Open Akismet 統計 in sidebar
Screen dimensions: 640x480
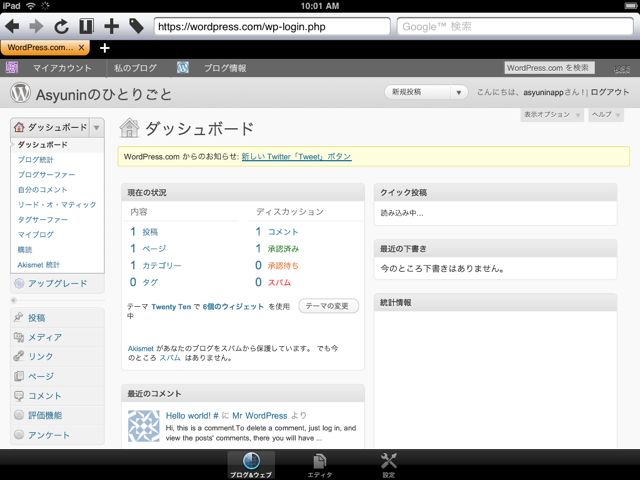coord(38,265)
